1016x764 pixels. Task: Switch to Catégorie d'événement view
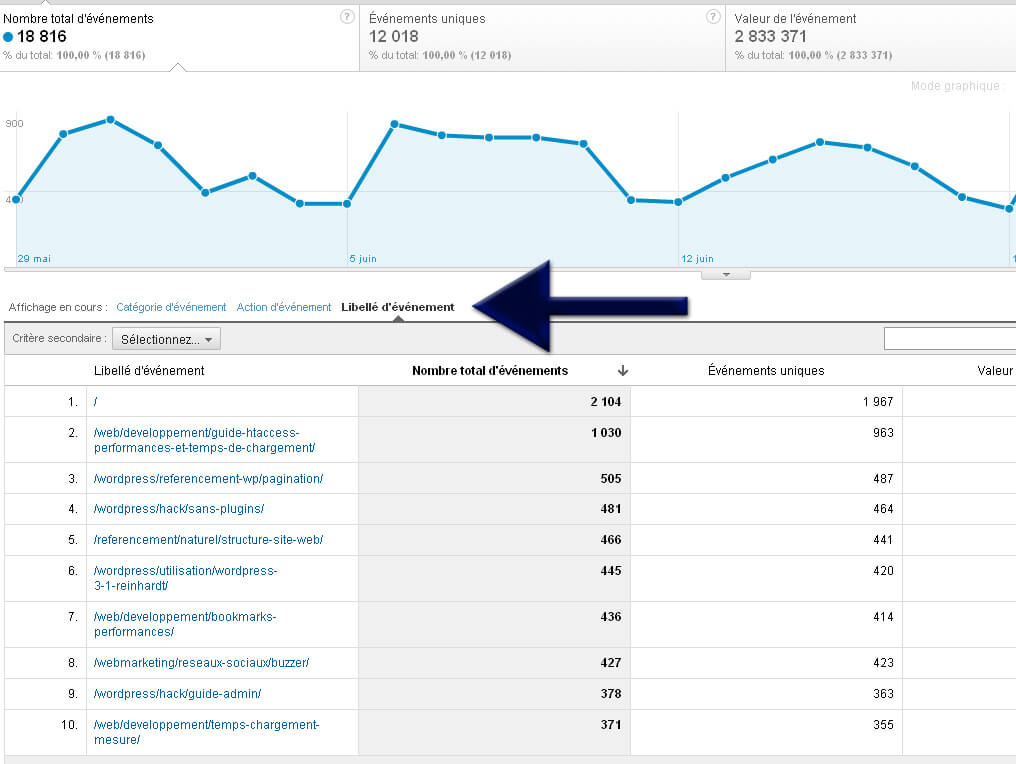171,307
